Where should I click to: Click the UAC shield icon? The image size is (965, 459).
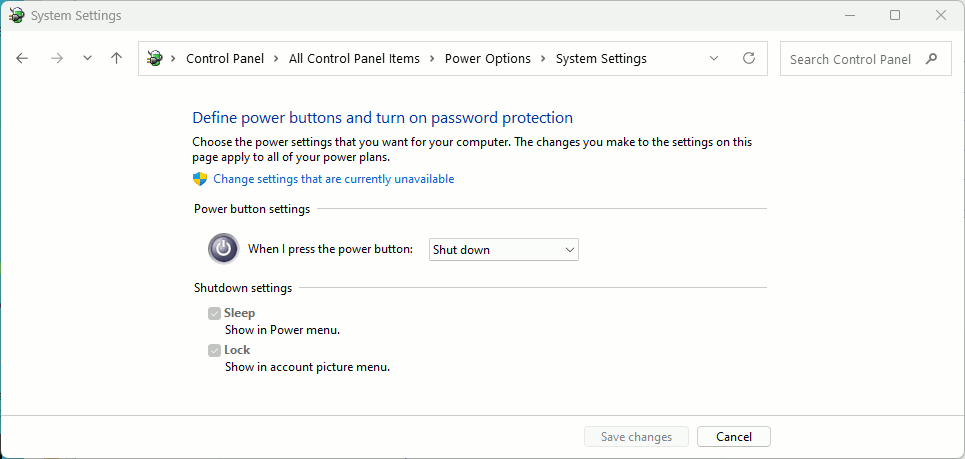[x=200, y=179]
